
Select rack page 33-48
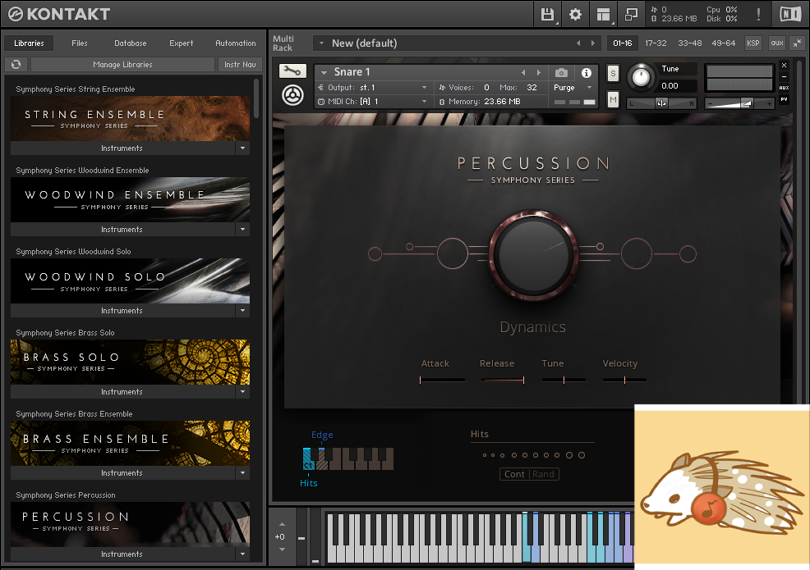[x=690, y=43]
